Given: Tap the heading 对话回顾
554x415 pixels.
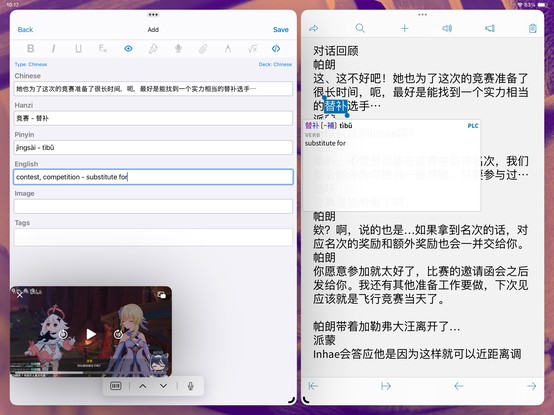Looking at the screenshot, I should (x=336, y=51).
